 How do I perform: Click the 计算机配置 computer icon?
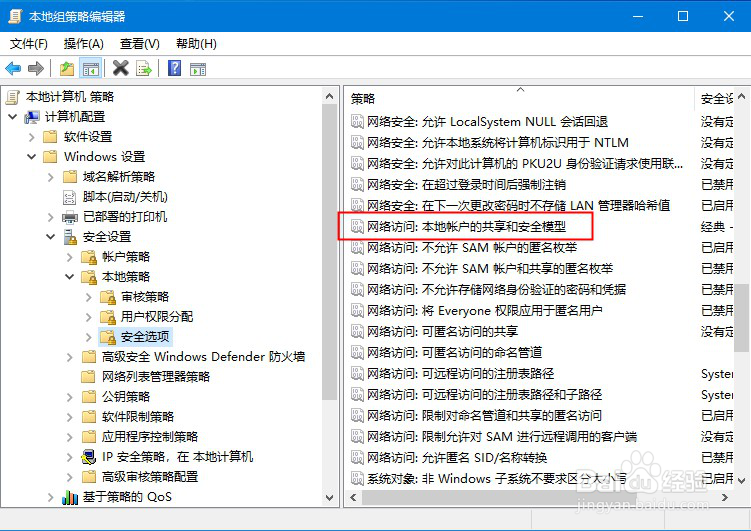click(x=32, y=117)
